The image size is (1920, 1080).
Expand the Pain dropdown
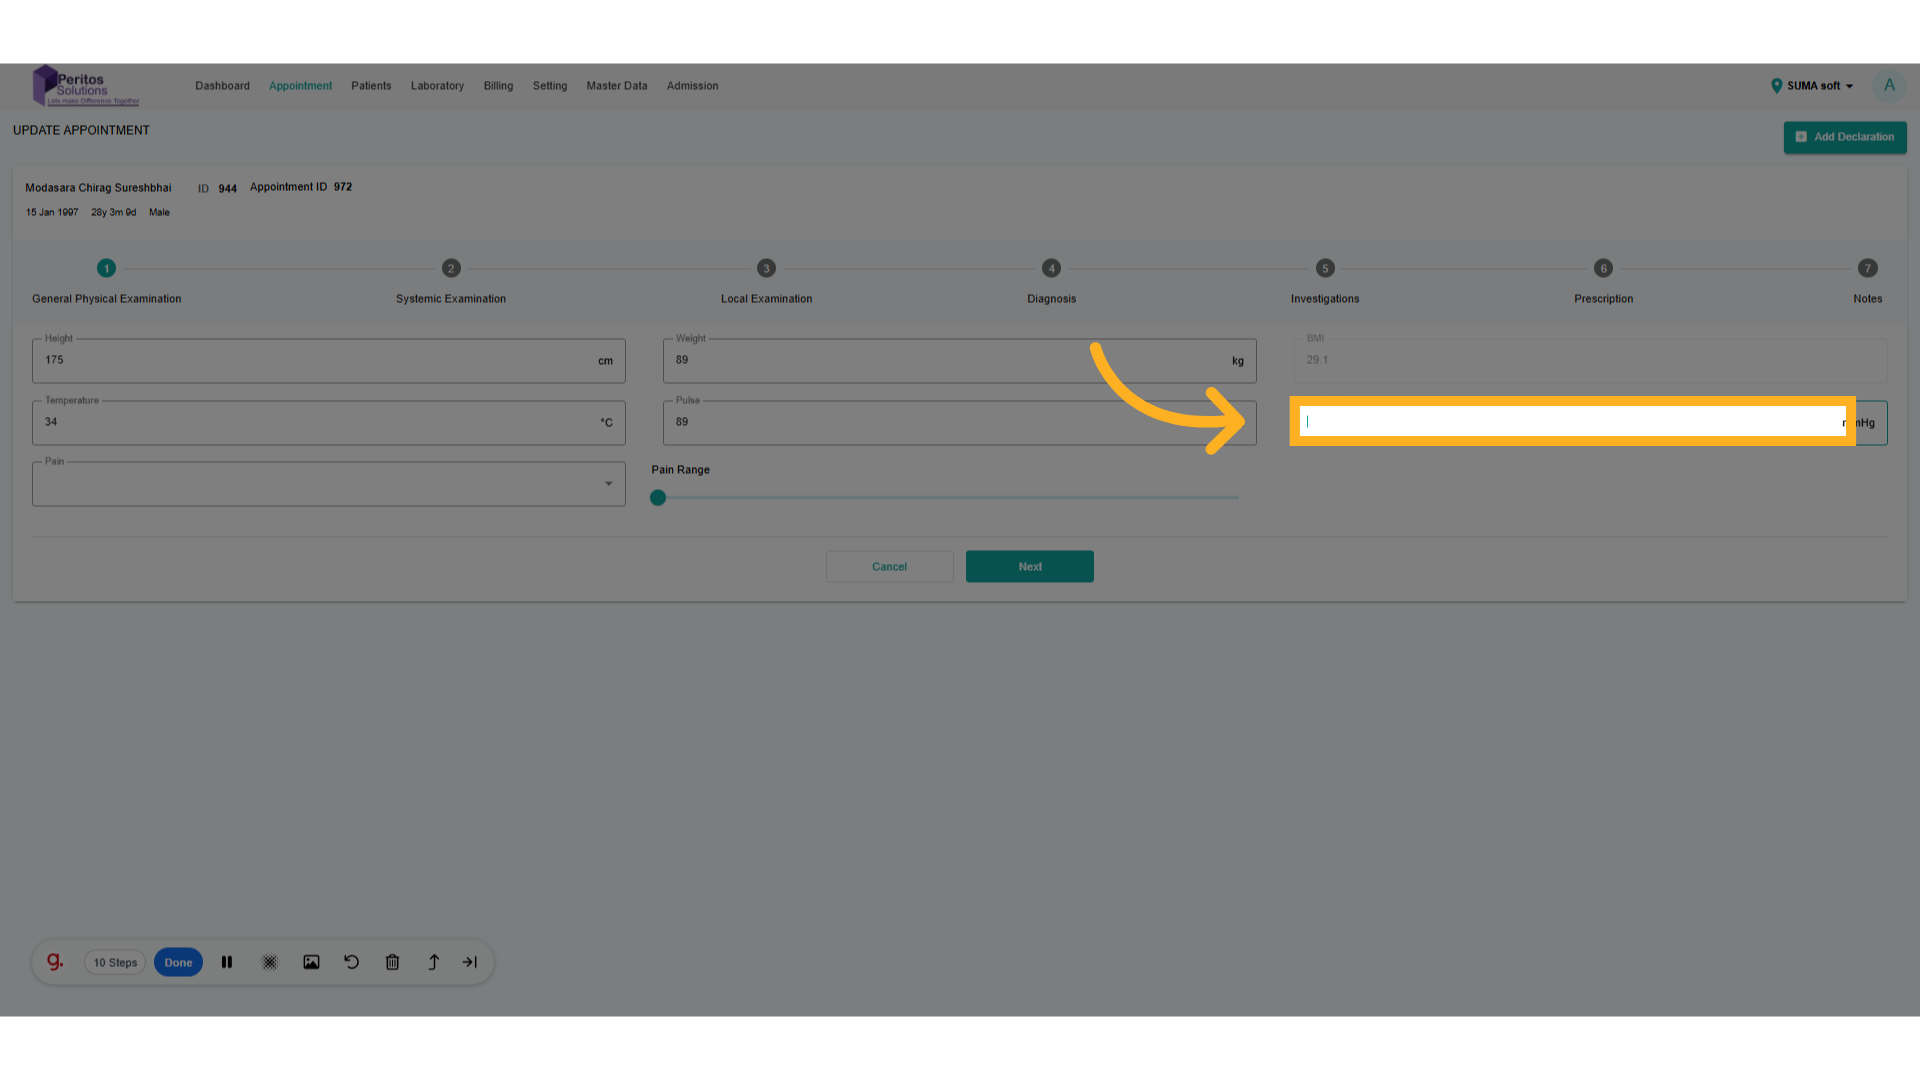tap(608, 484)
